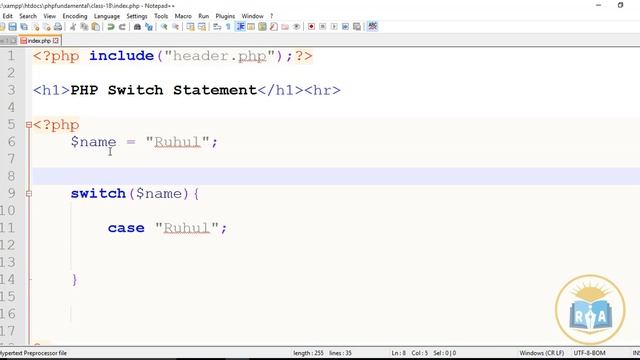Click the Redo arrow icon
The width and height of the screenshot is (640, 360).
pos(122,27)
